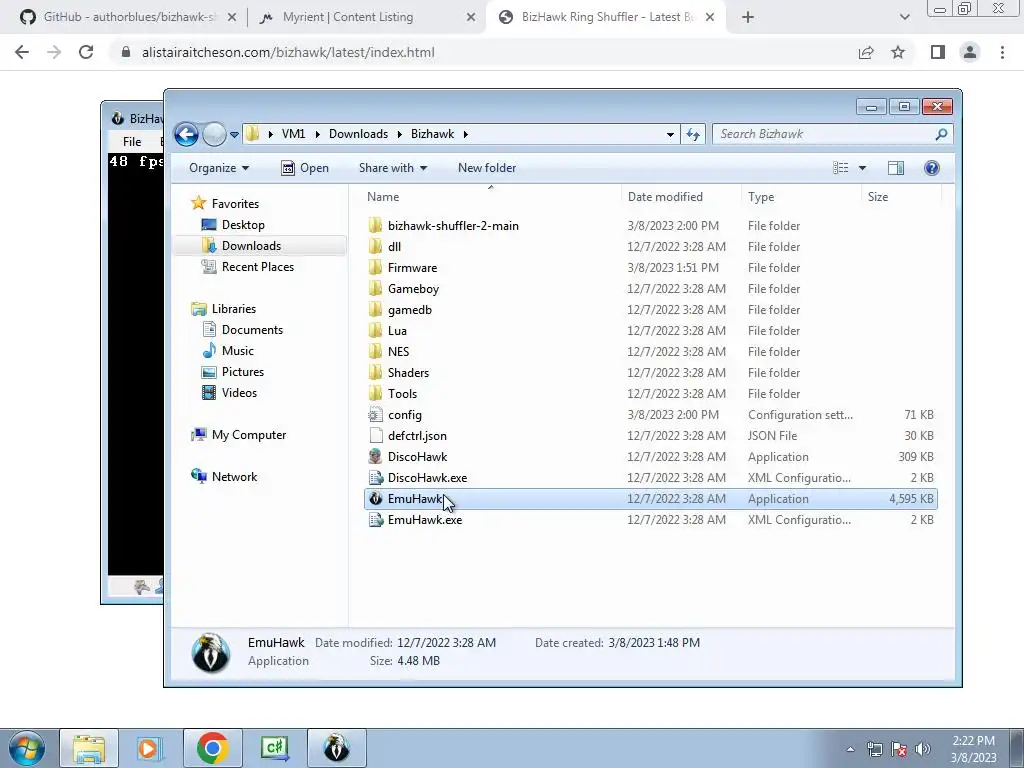Sort files by Name column header
The image size is (1024, 768).
[383, 197]
